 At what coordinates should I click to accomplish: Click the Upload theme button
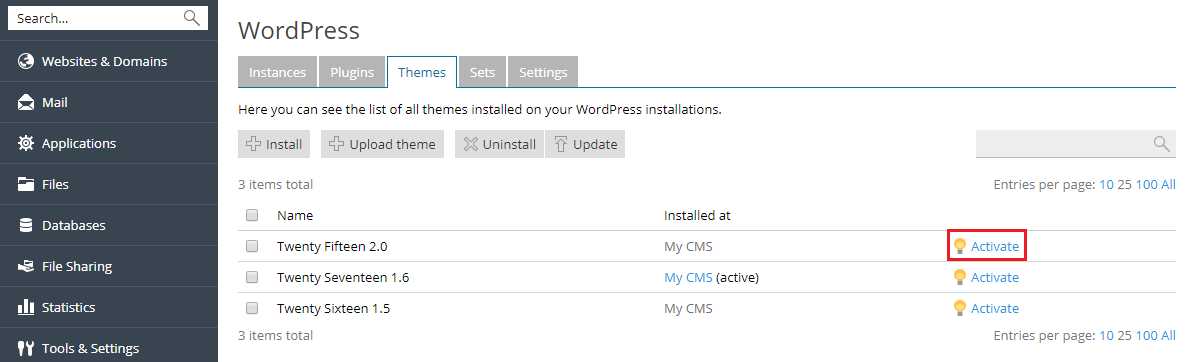(x=382, y=144)
